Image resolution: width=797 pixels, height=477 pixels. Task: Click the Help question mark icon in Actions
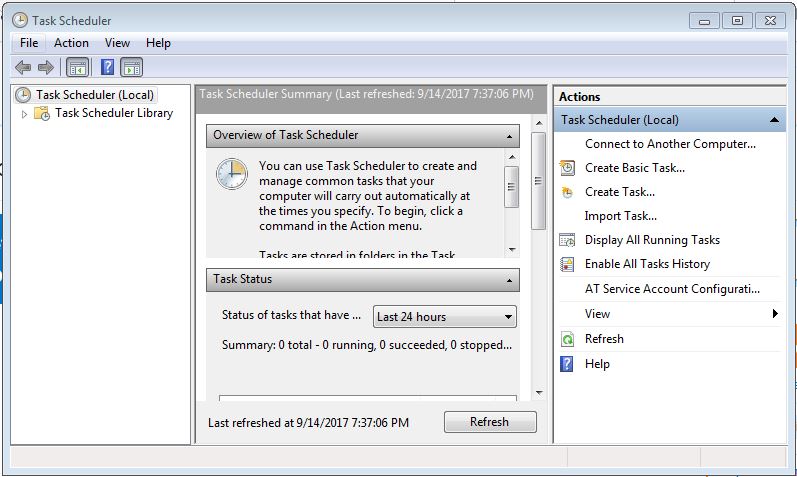pyautogui.click(x=566, y=364)
